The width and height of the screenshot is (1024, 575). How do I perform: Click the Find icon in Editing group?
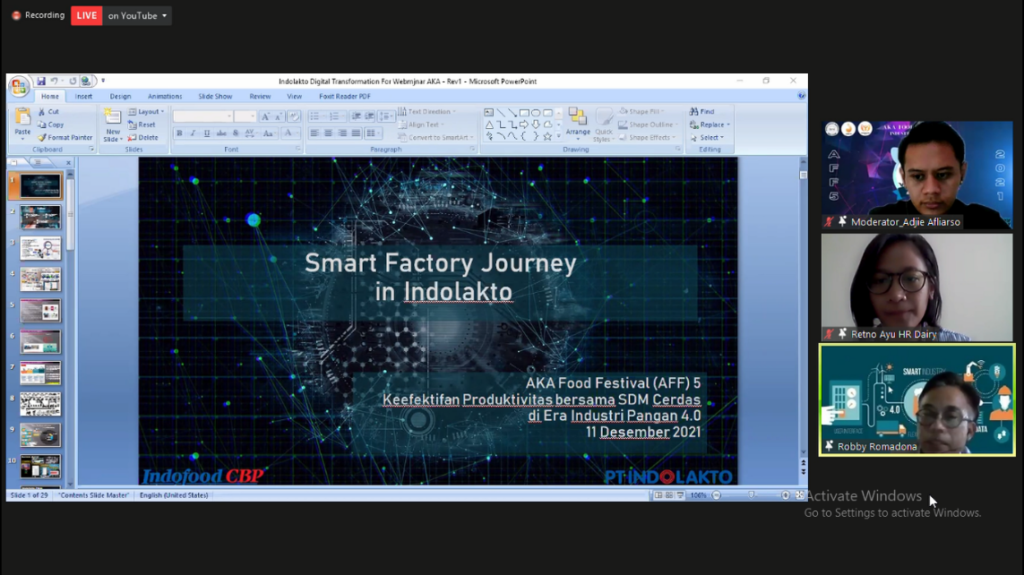tap(701, 112)
